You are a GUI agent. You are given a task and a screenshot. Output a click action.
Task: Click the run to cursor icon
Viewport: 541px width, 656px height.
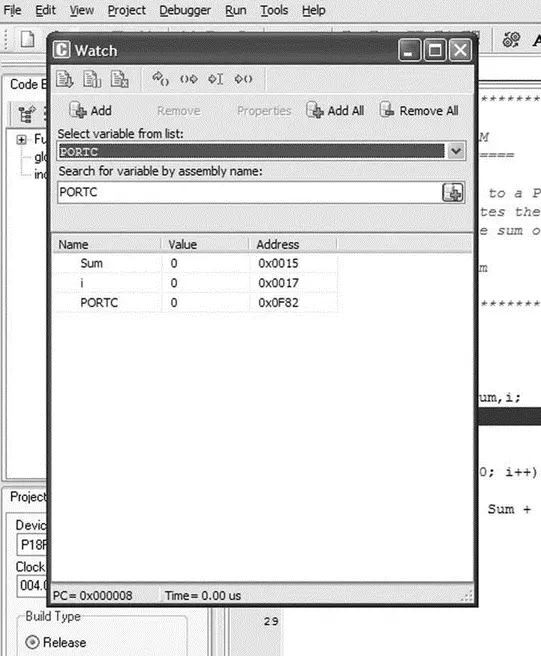click(216, 79)
